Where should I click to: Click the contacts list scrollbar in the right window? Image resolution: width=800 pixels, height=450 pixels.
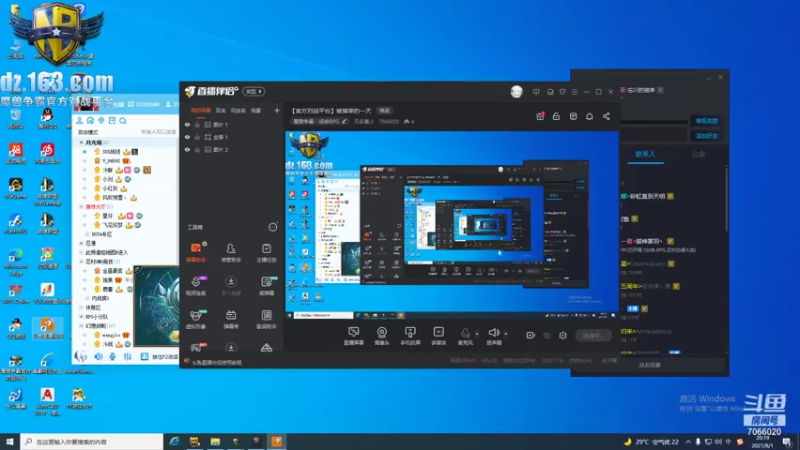(727, 199)
